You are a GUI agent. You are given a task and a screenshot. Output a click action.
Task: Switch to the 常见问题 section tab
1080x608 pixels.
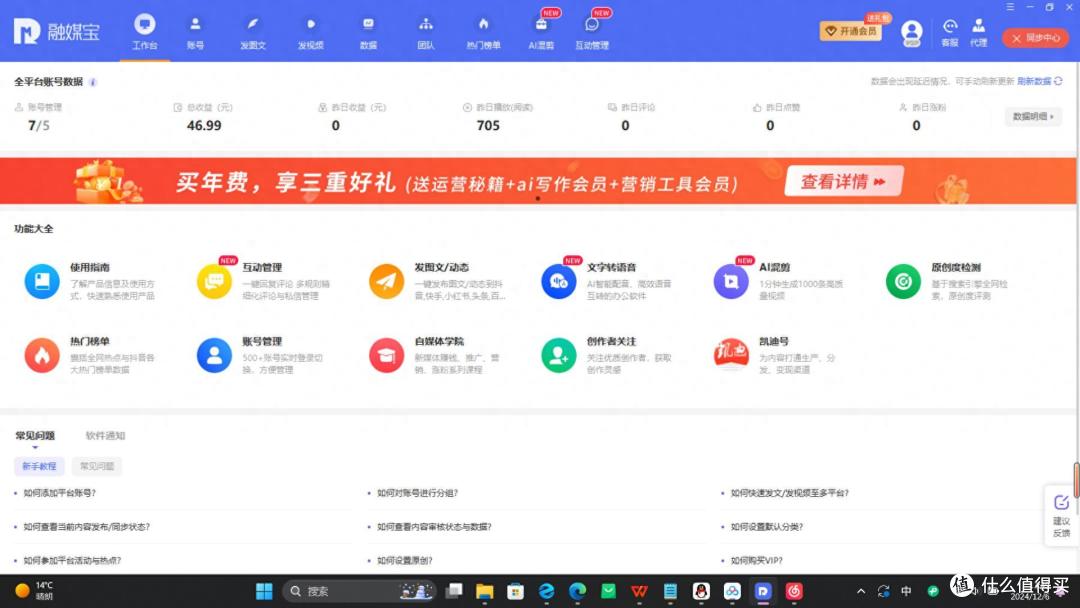click(35, 436)
